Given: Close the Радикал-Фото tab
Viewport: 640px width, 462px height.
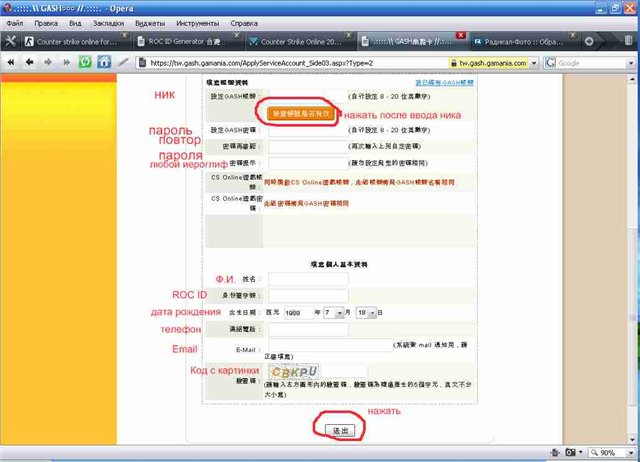Looking at the screenshot, I should (x=573, y=36).
